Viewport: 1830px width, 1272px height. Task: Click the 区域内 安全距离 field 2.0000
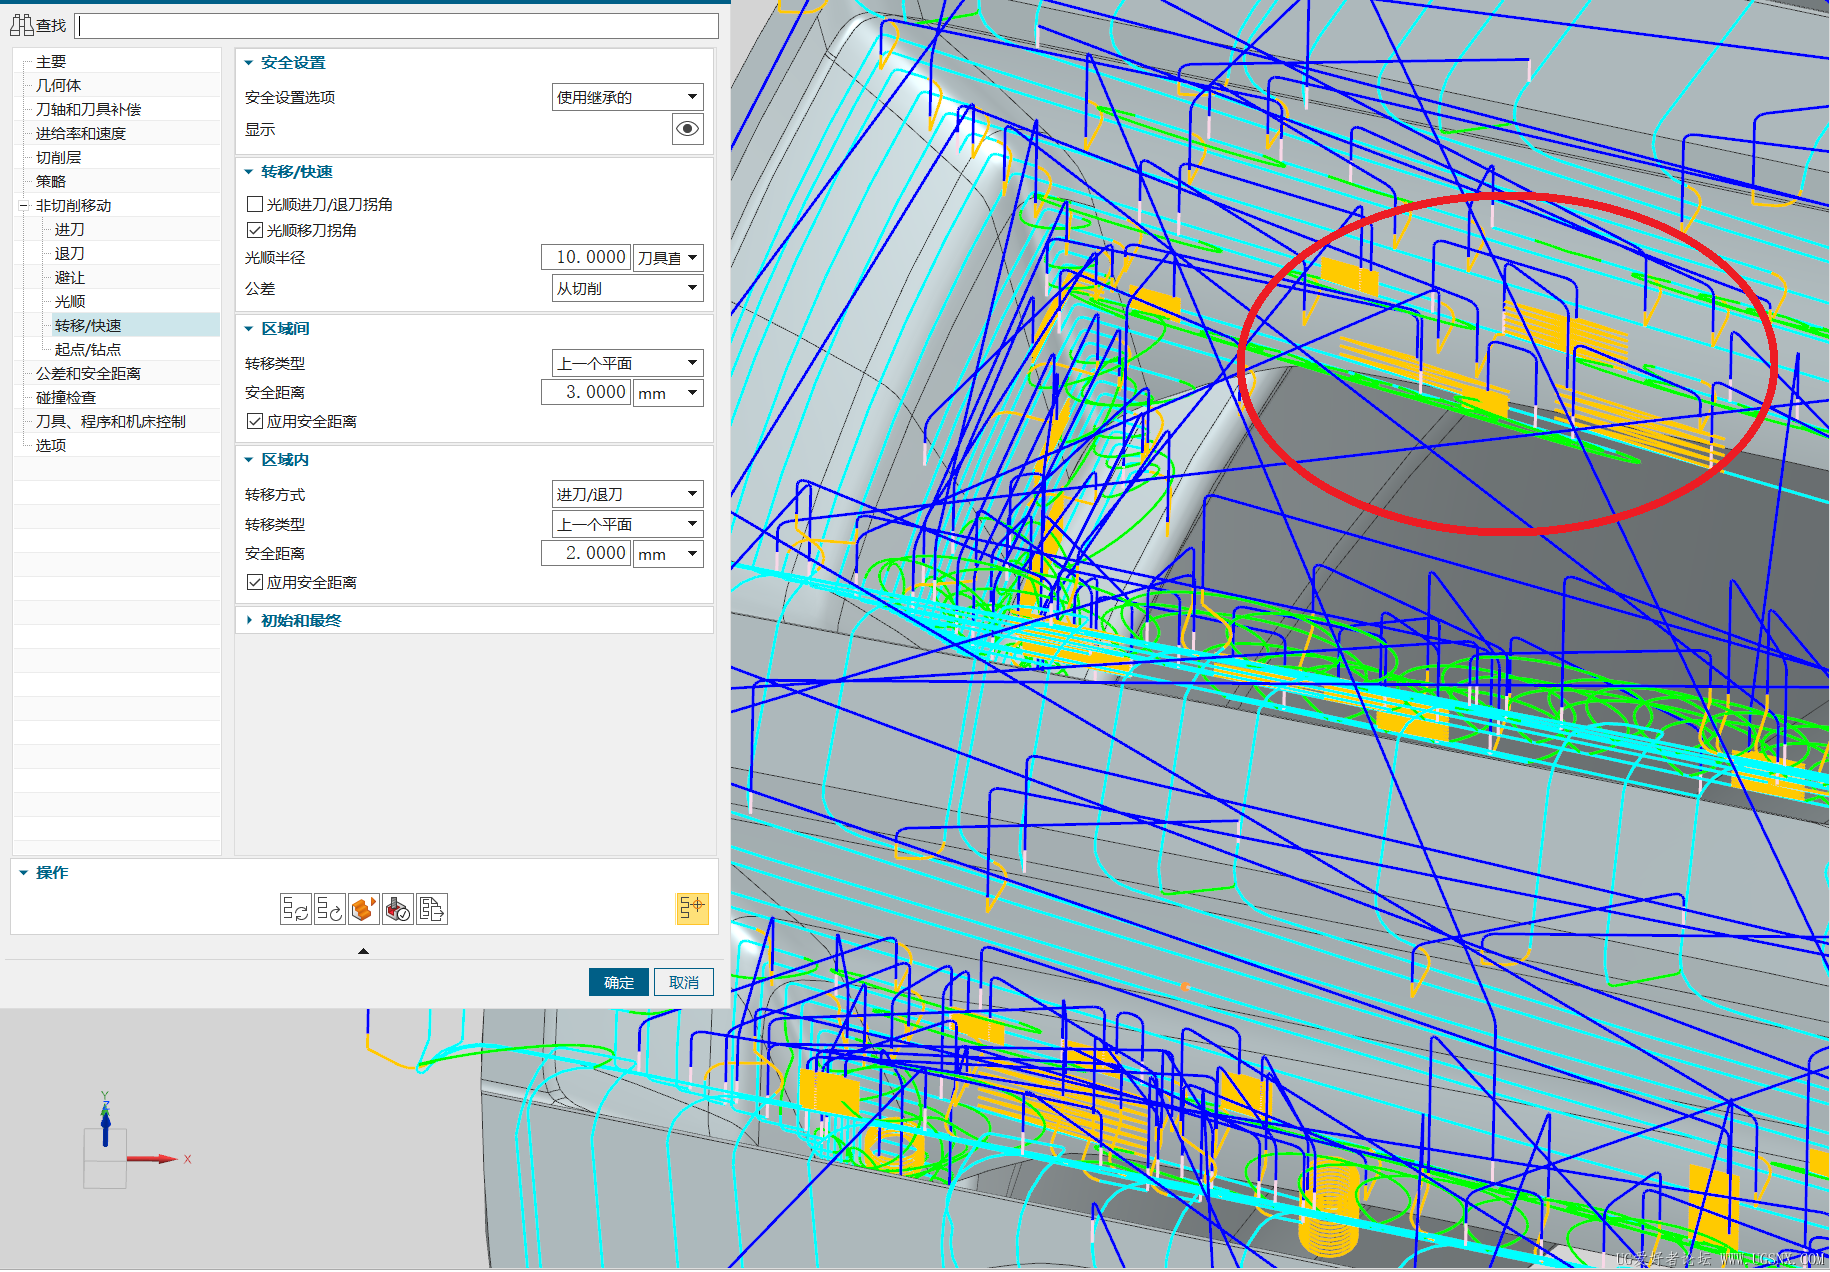(586, 554)
